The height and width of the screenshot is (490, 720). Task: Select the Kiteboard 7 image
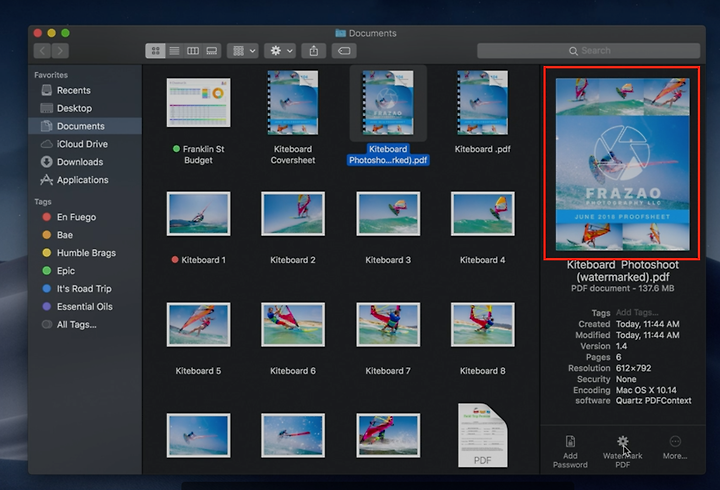pos(388,324)
